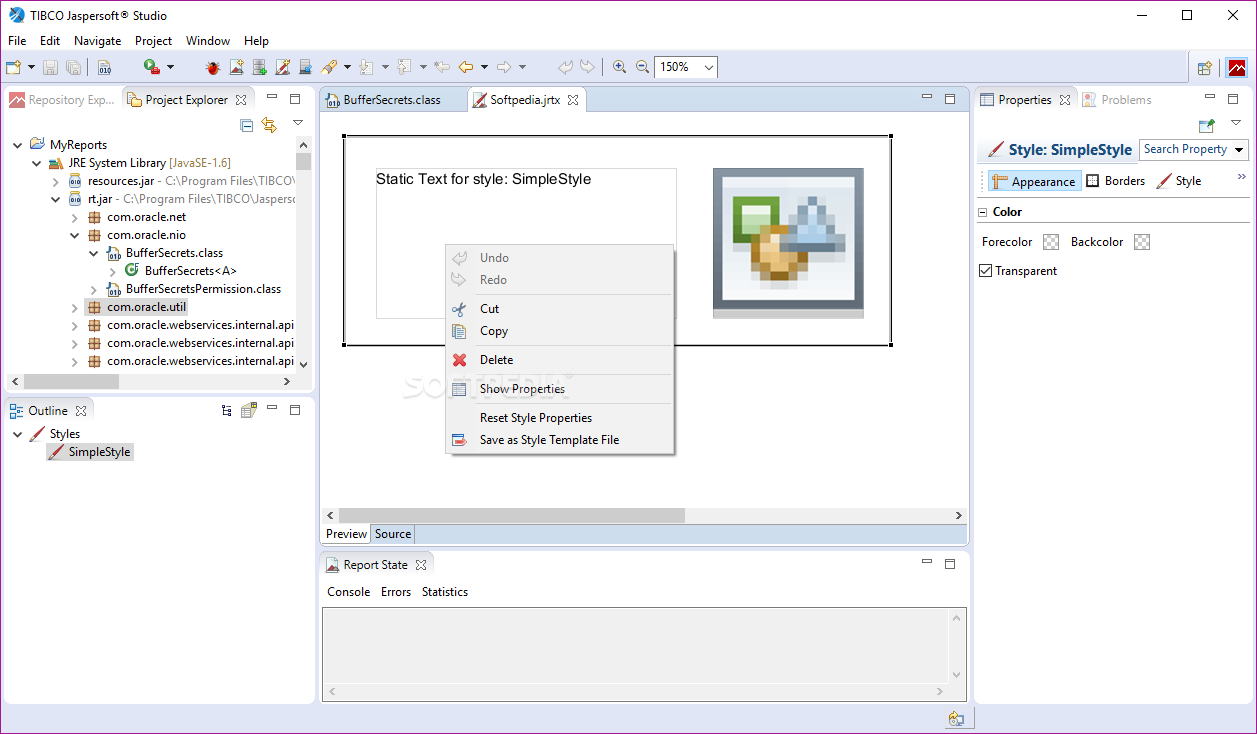1257x734 pixels.
Task: Maximize the Project Explorer panel
Action: (x=295, y=99)
